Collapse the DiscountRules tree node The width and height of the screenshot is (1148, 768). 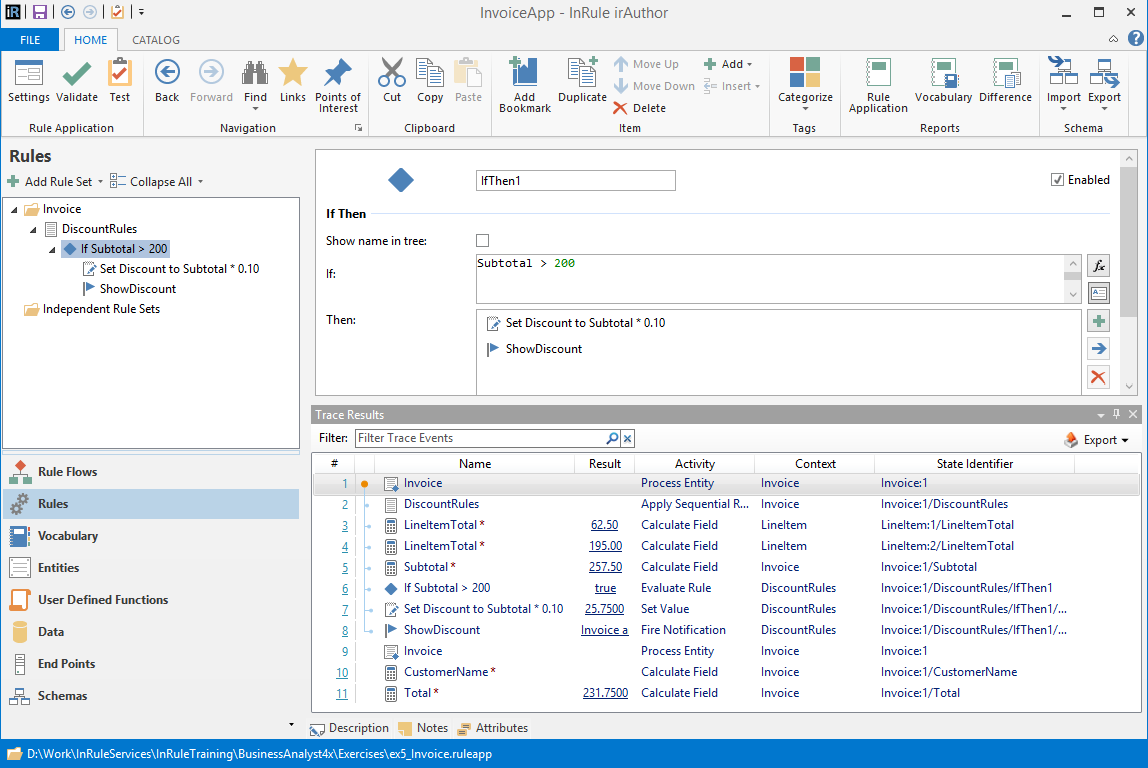[x=34, y=229]
